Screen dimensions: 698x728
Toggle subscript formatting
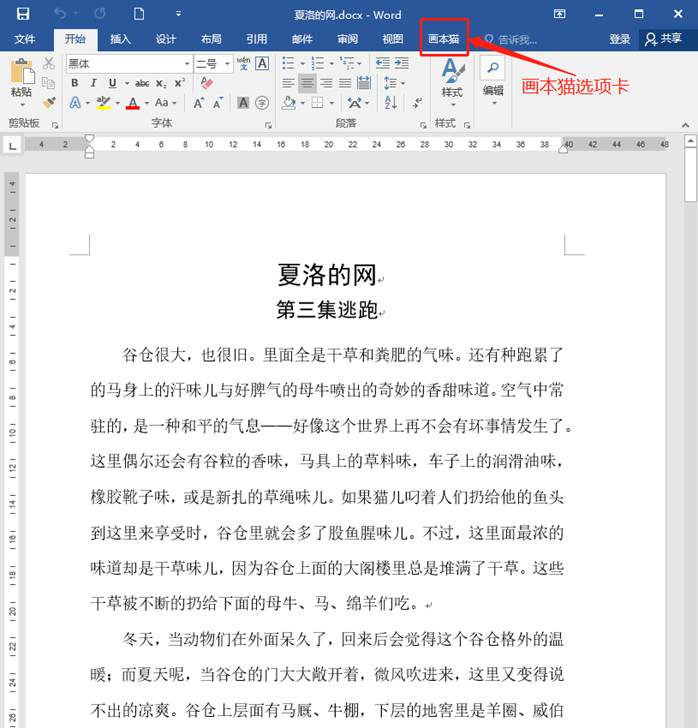161,84
